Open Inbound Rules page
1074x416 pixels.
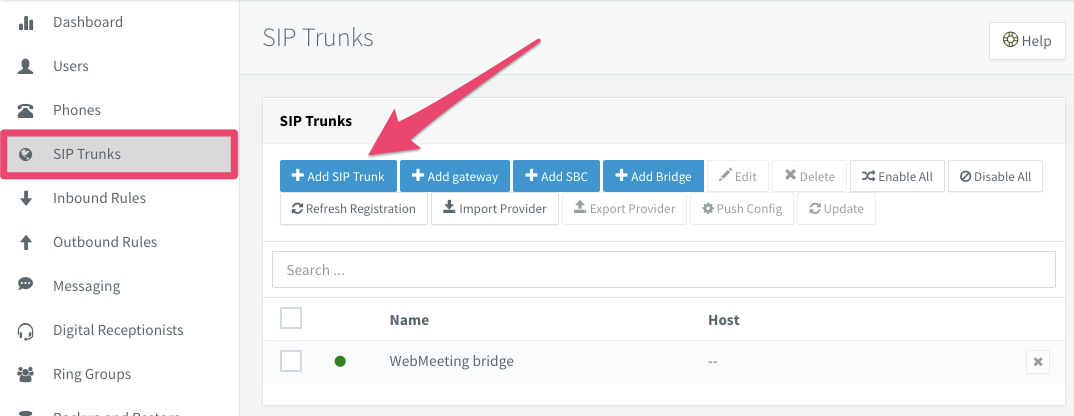click(x=99, y=198)
